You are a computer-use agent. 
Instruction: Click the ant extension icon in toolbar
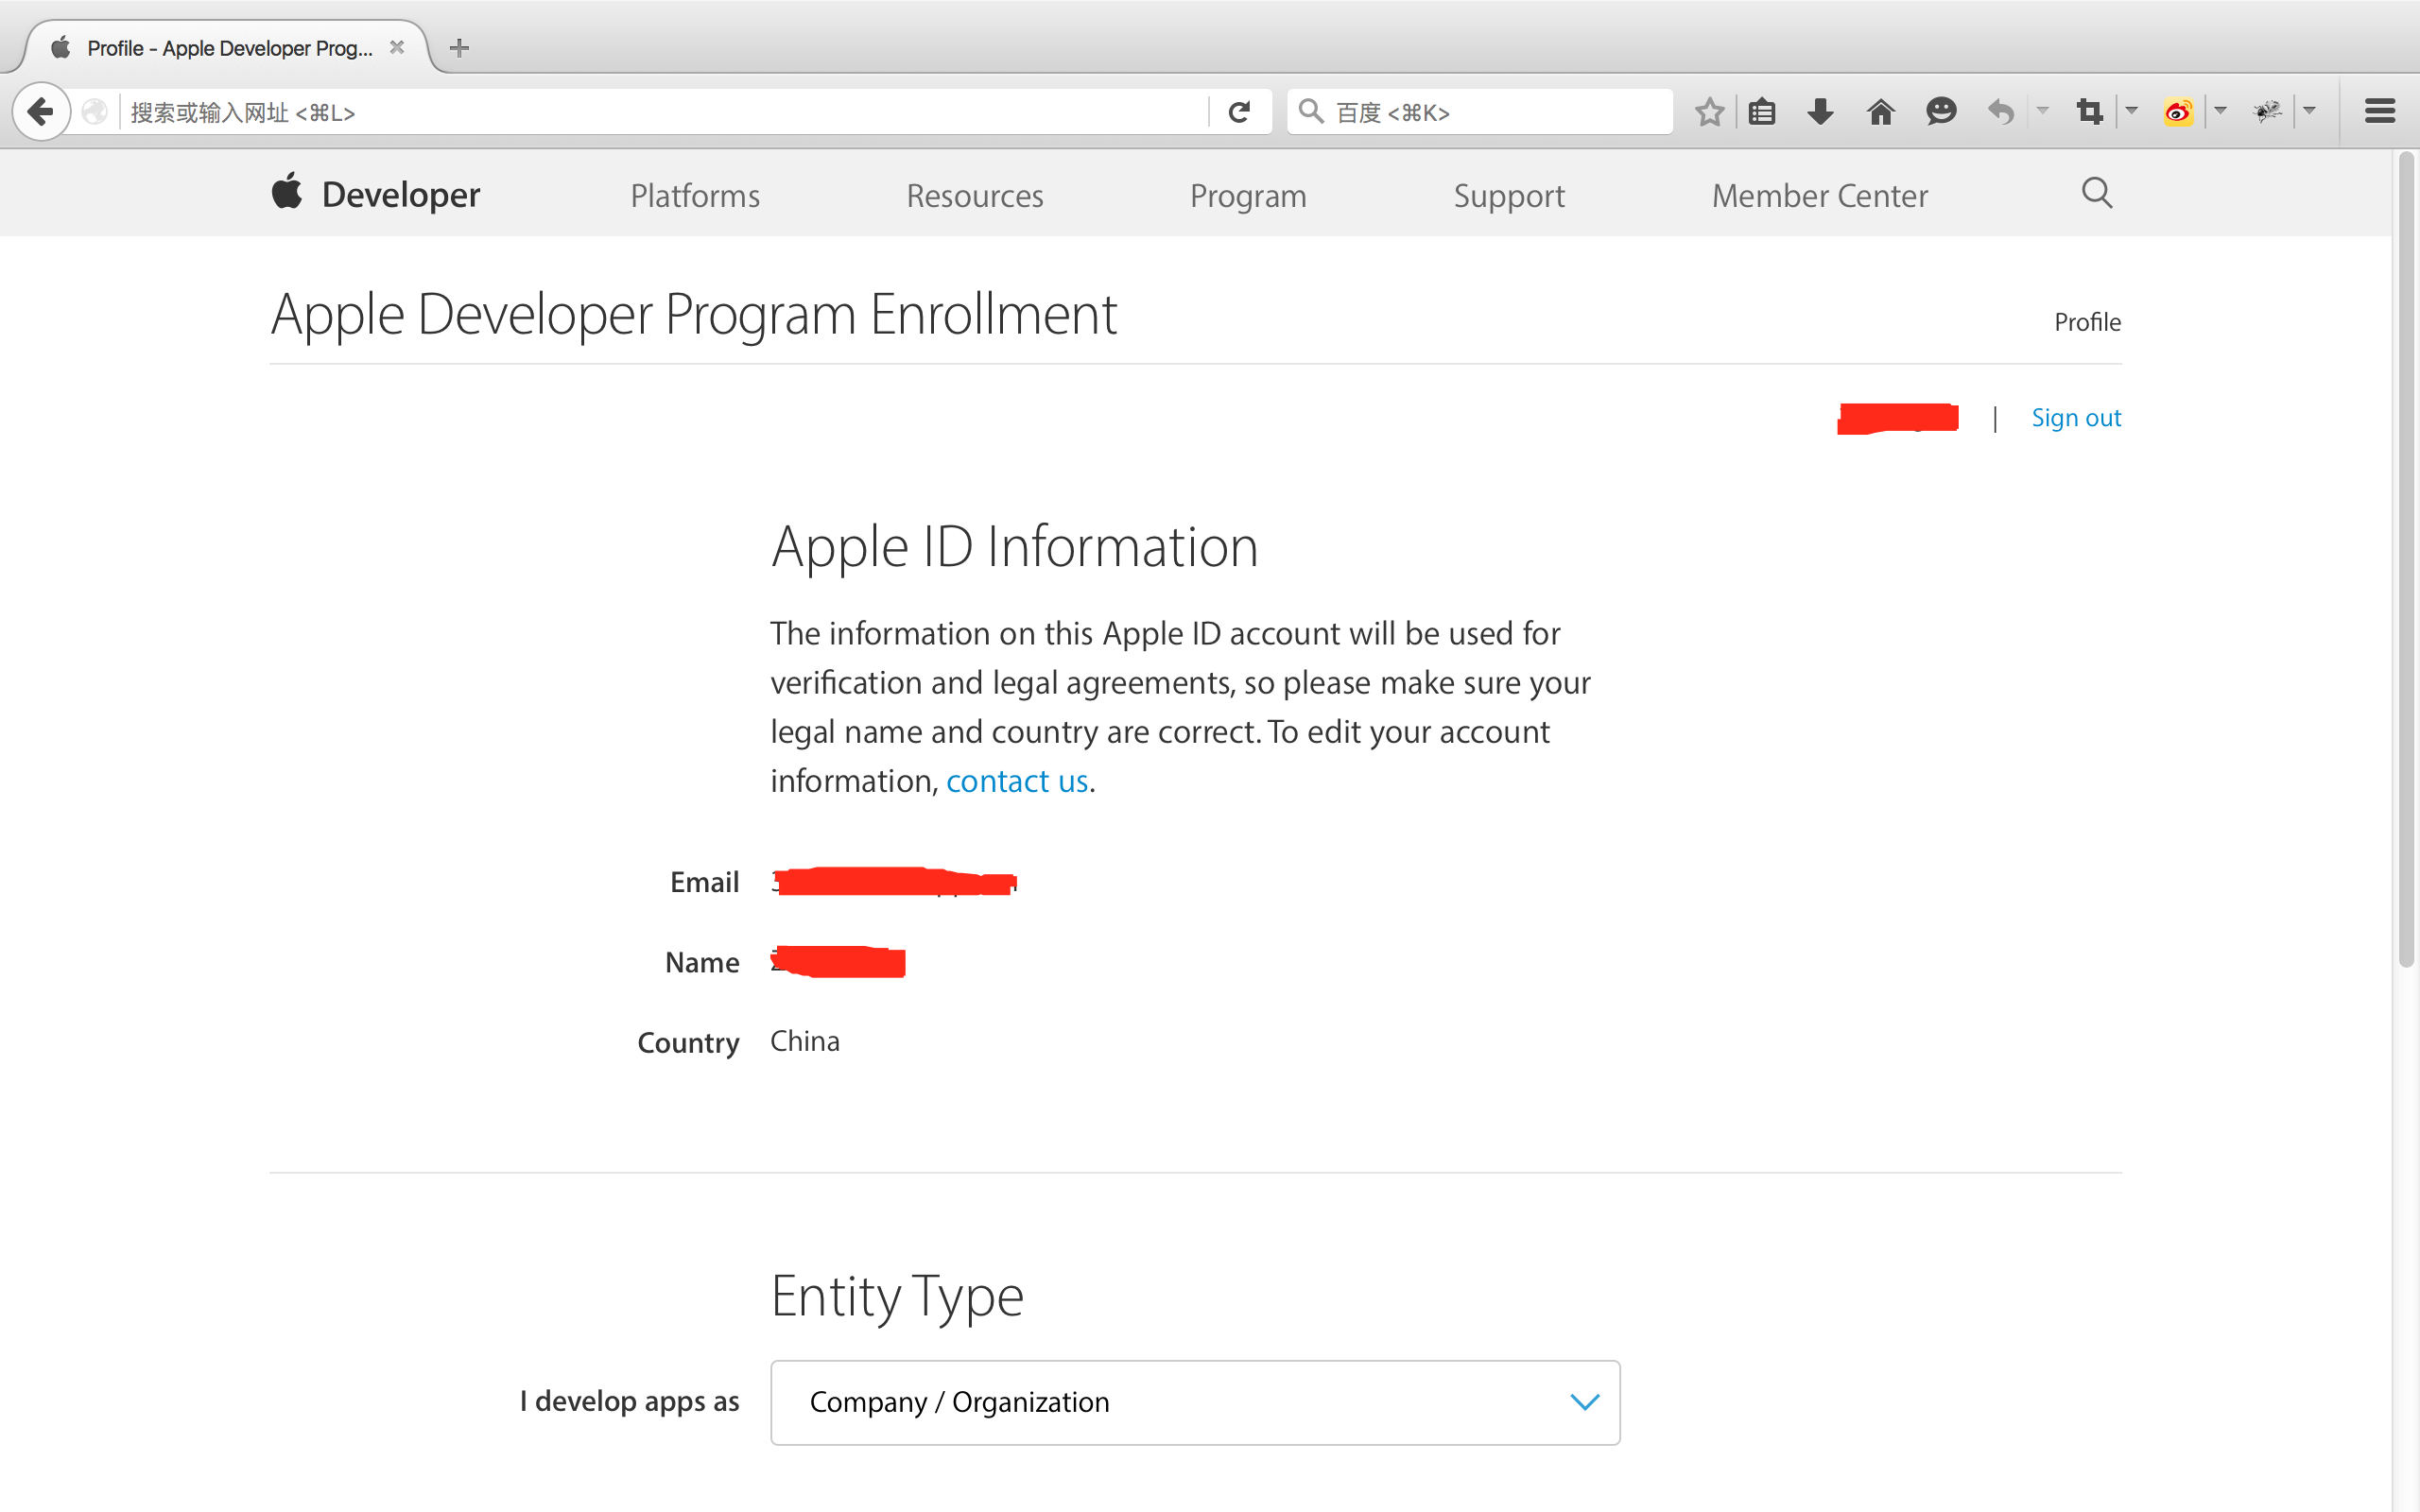(x=2267, y=112)
